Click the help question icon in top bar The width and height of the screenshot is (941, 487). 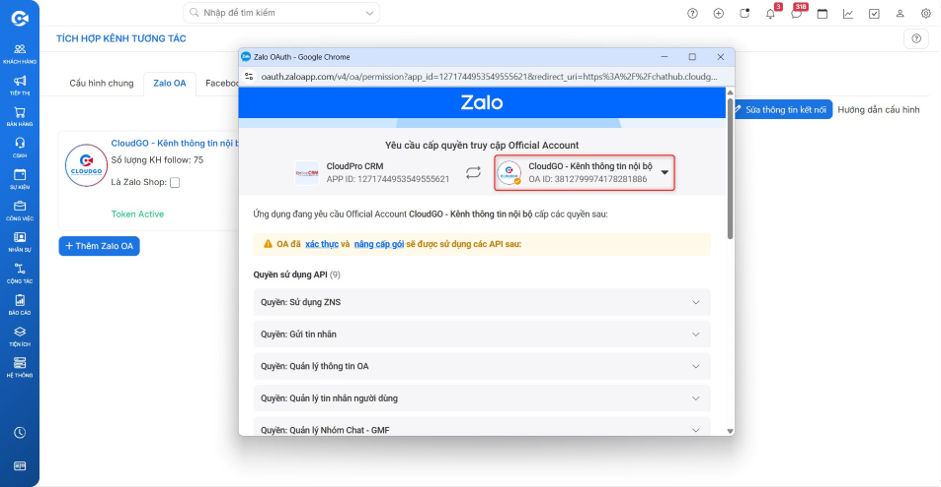point(693,14)
